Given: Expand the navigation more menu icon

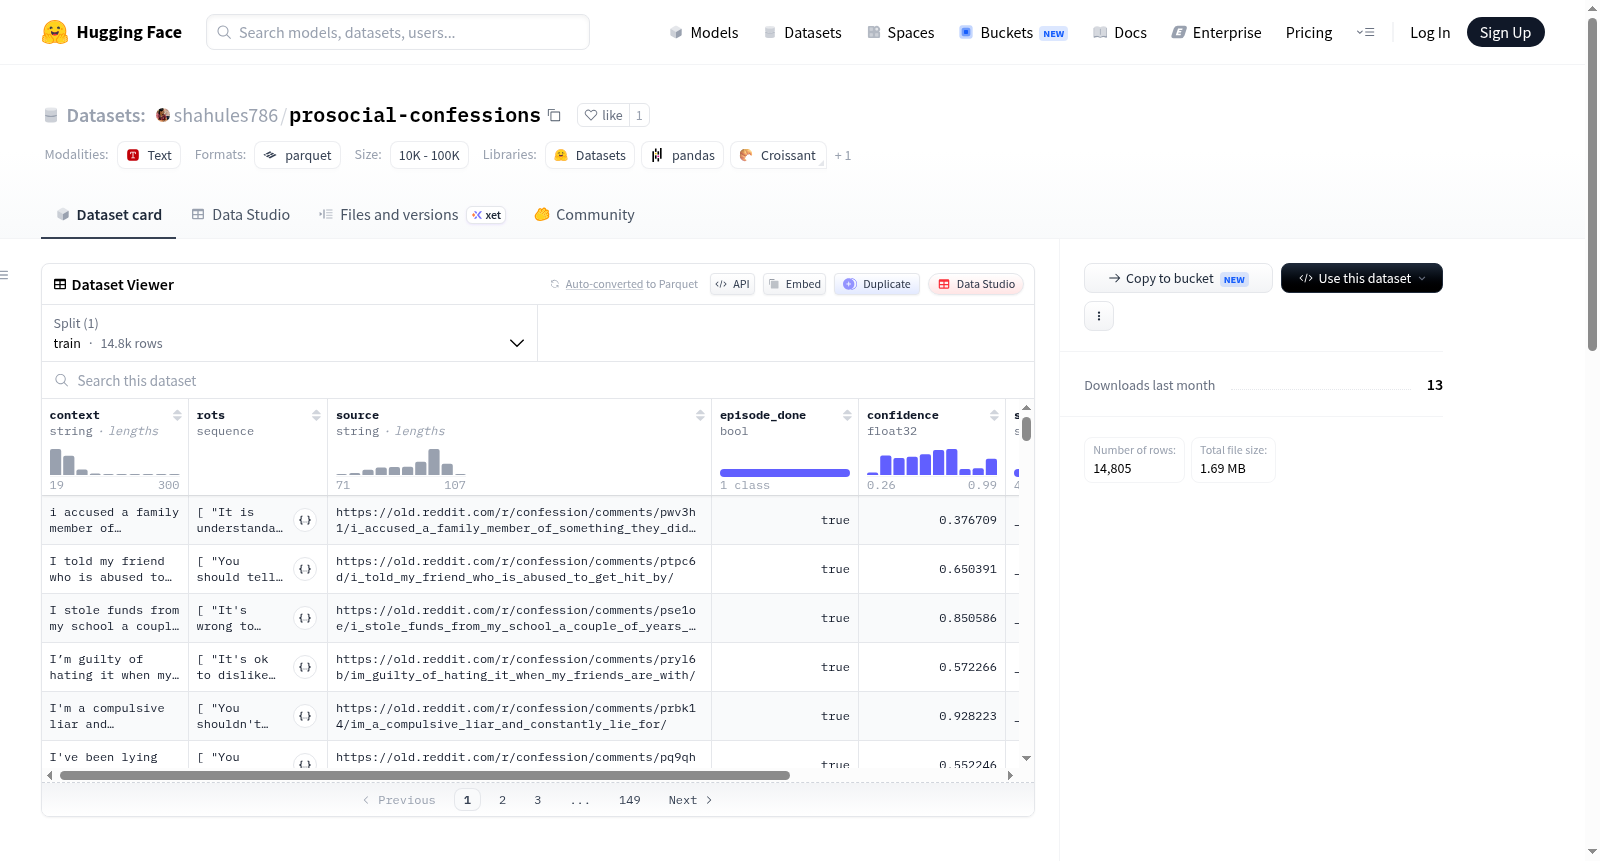Looking at the screenshot, I should tap(1365, 32).
